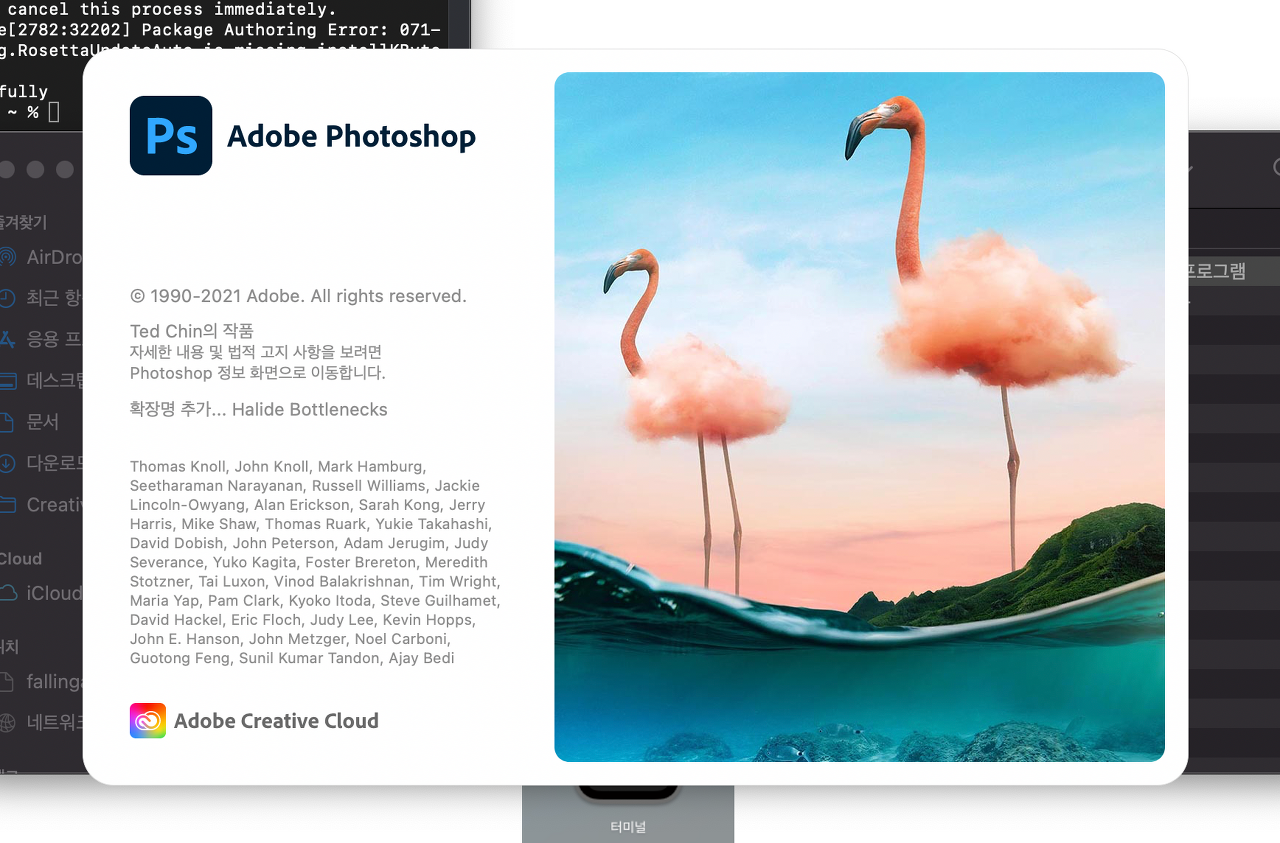The height and width of the screenshot is (843, 1280).
Task: Click the © 1990-2021 Adobe copyright line
Action: pos(298,296)
